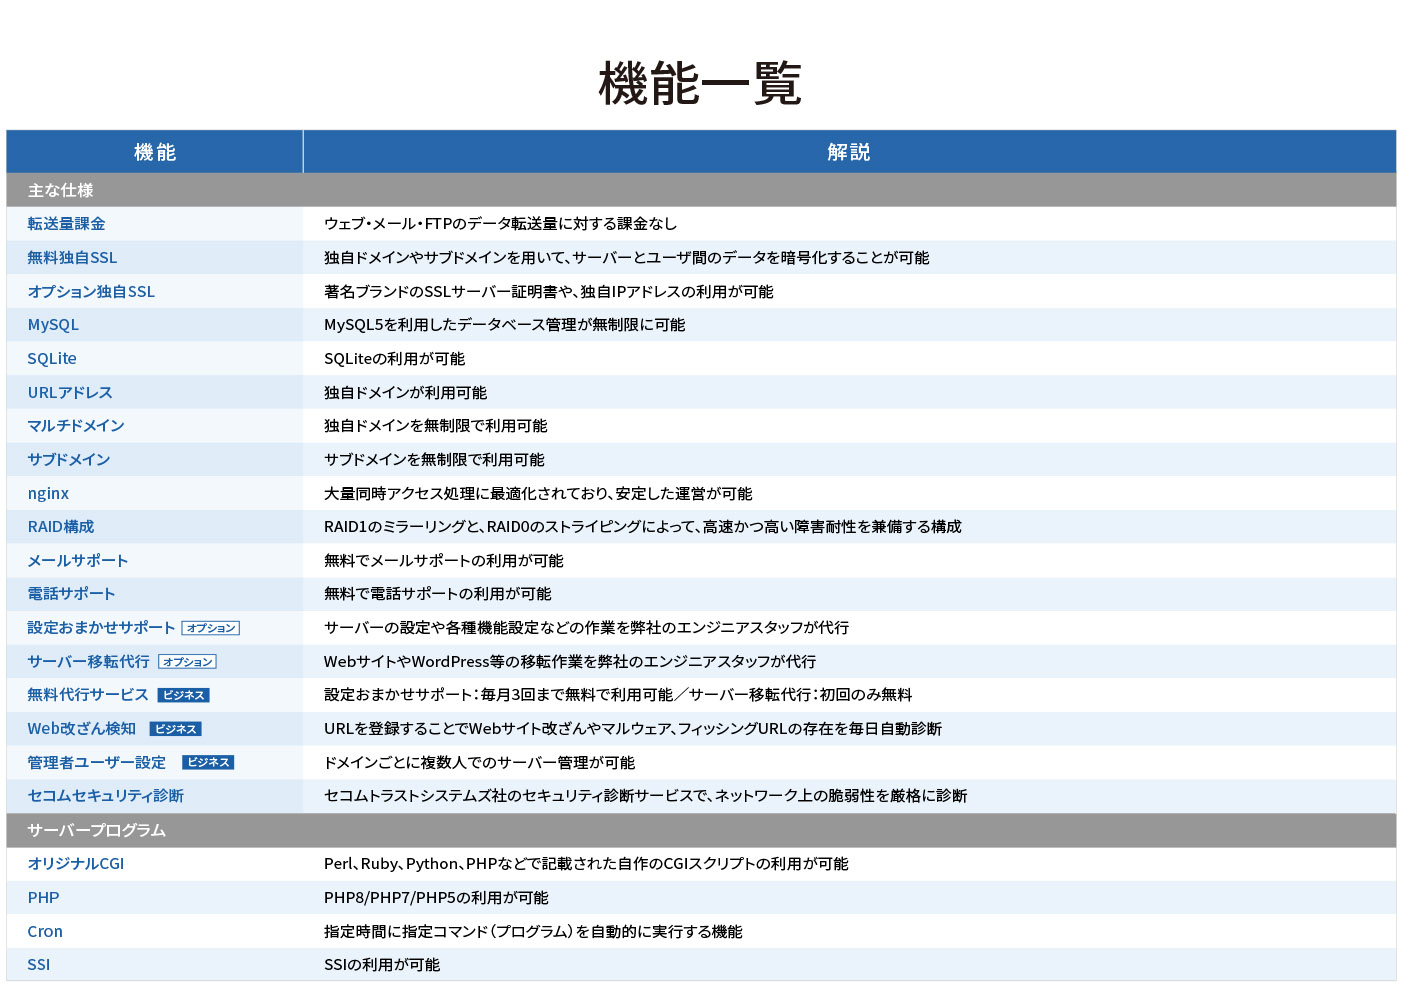Viewport: 1403px width, 992px height.
Task: Select the PHP feature link
Action: tap(43, 898)
